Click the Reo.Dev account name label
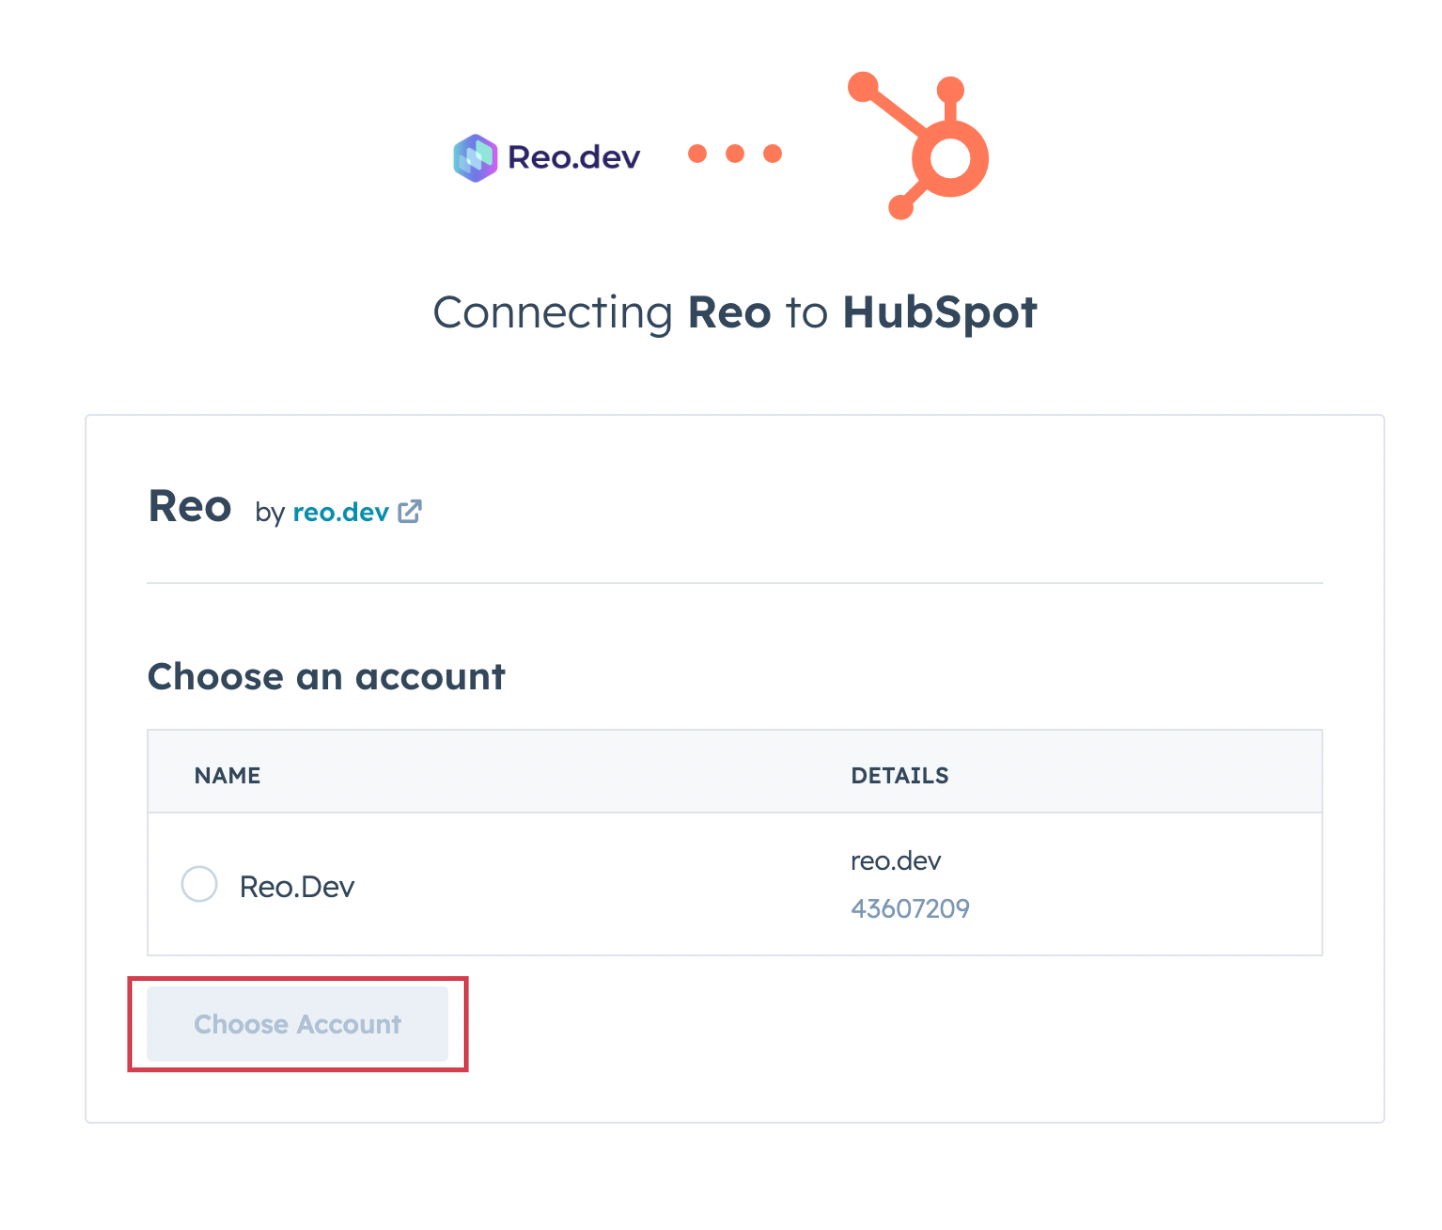 pos(297,887)
